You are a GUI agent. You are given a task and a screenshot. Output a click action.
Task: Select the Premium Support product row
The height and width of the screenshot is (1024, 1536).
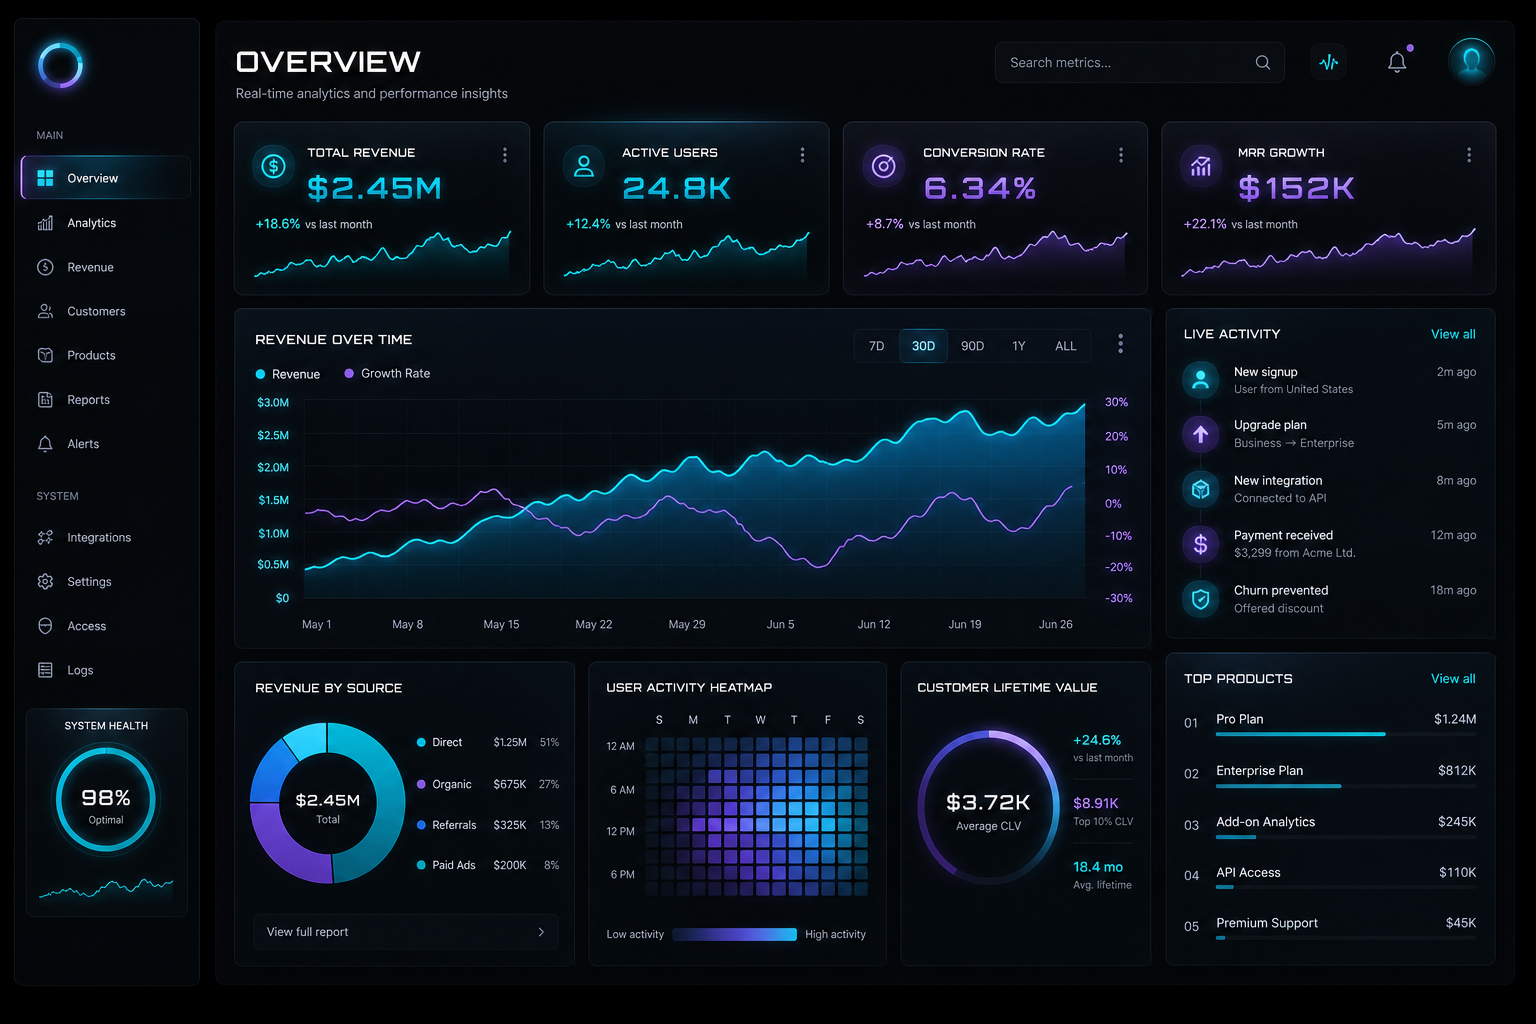[x=1330, y=928]
